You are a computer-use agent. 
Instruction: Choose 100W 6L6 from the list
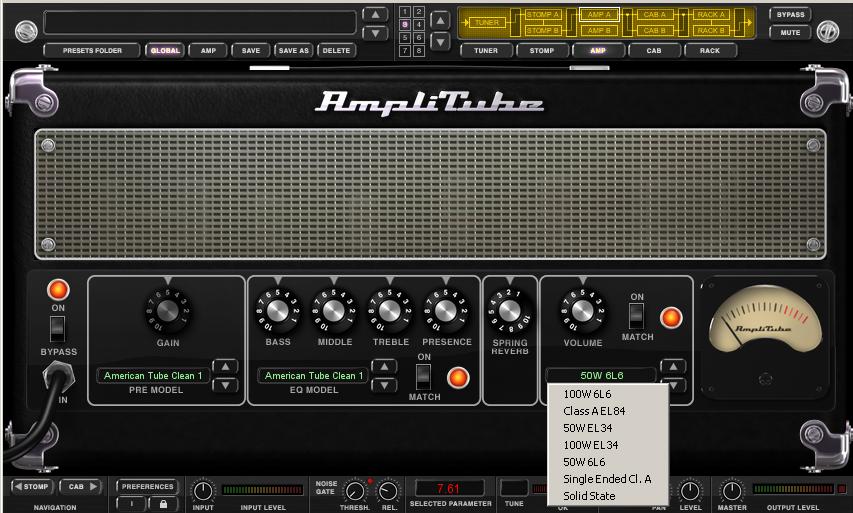(587, 394)
